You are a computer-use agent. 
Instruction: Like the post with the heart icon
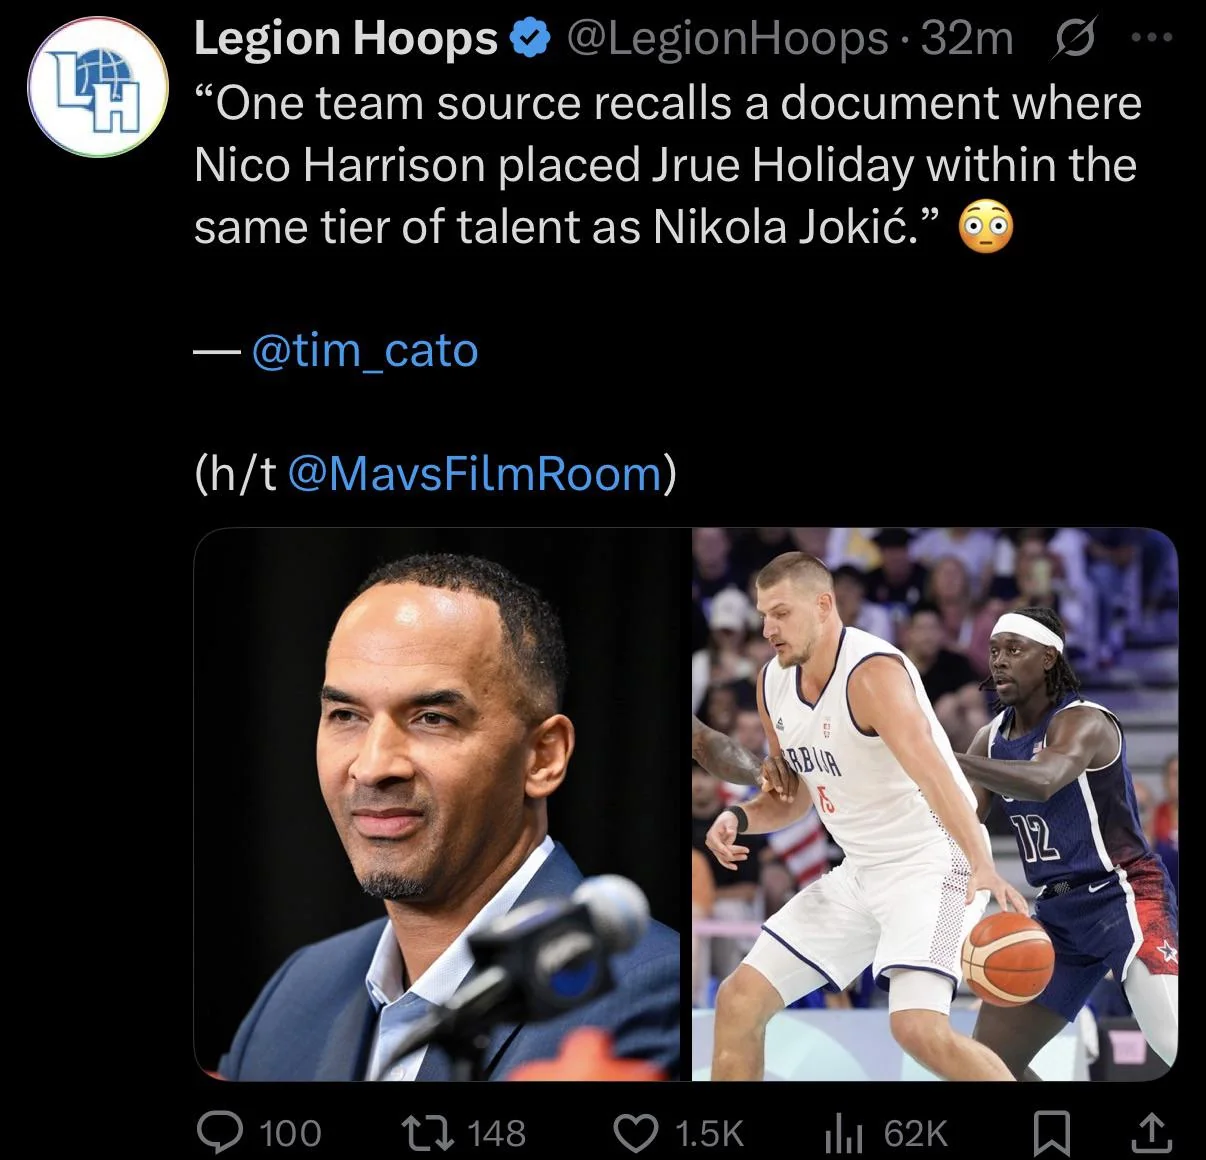pos(633,1132)
